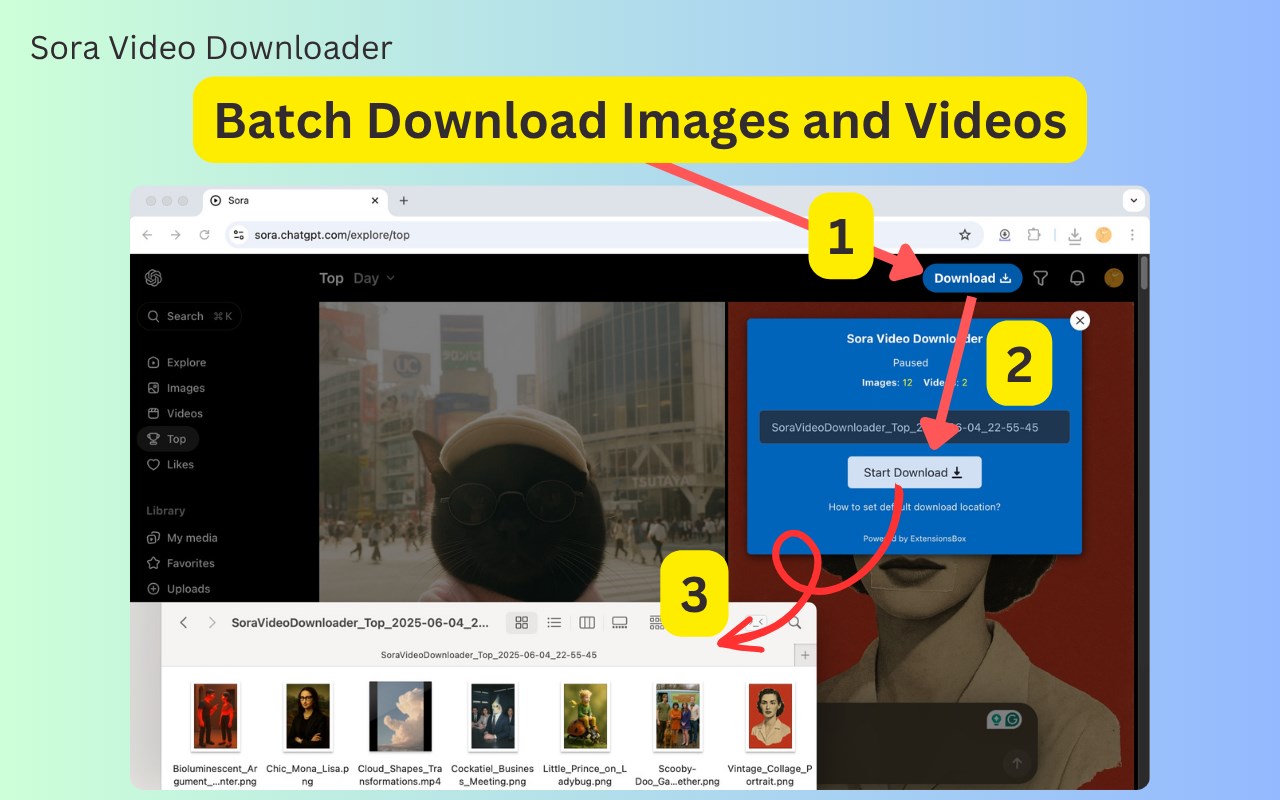This screenshot has height=800, width=1280.
Task: Click the Sora Search box
Action: coord(190,316)
